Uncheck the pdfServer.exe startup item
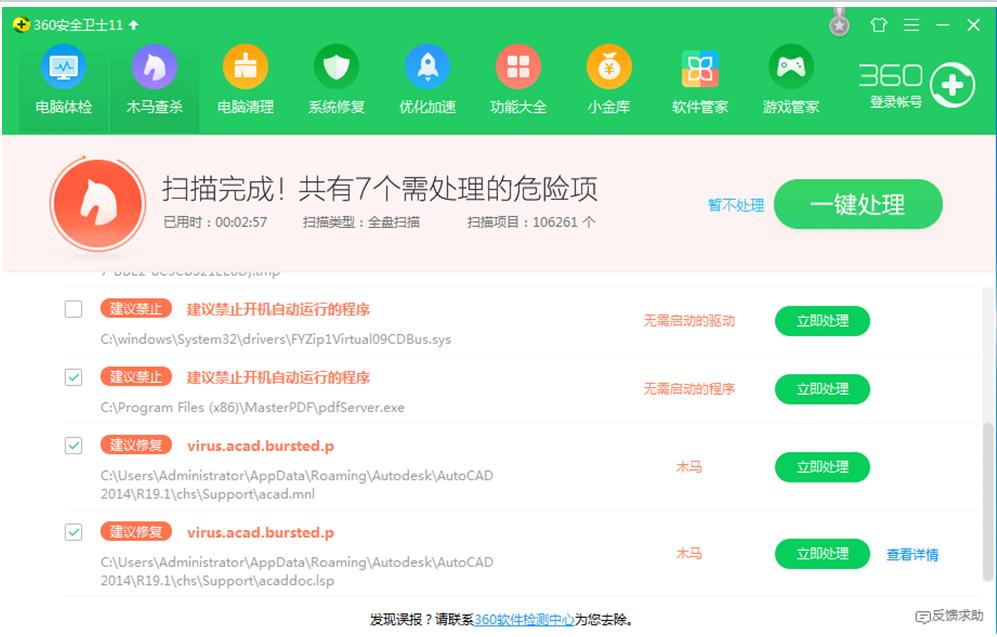The width and height of the screenshot is (997, 637). [x=72, y=377]
